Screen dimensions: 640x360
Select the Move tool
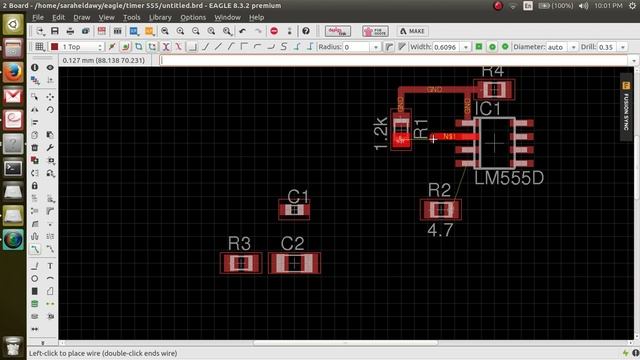(x=50, y=97)
